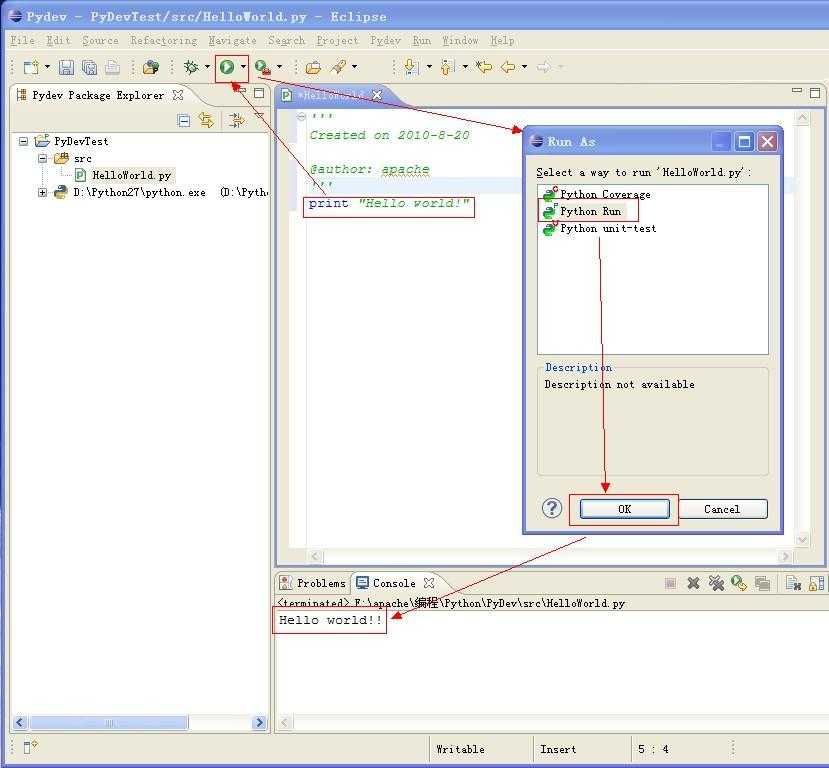Click Cancel in Run As dialog

point(722,509)
